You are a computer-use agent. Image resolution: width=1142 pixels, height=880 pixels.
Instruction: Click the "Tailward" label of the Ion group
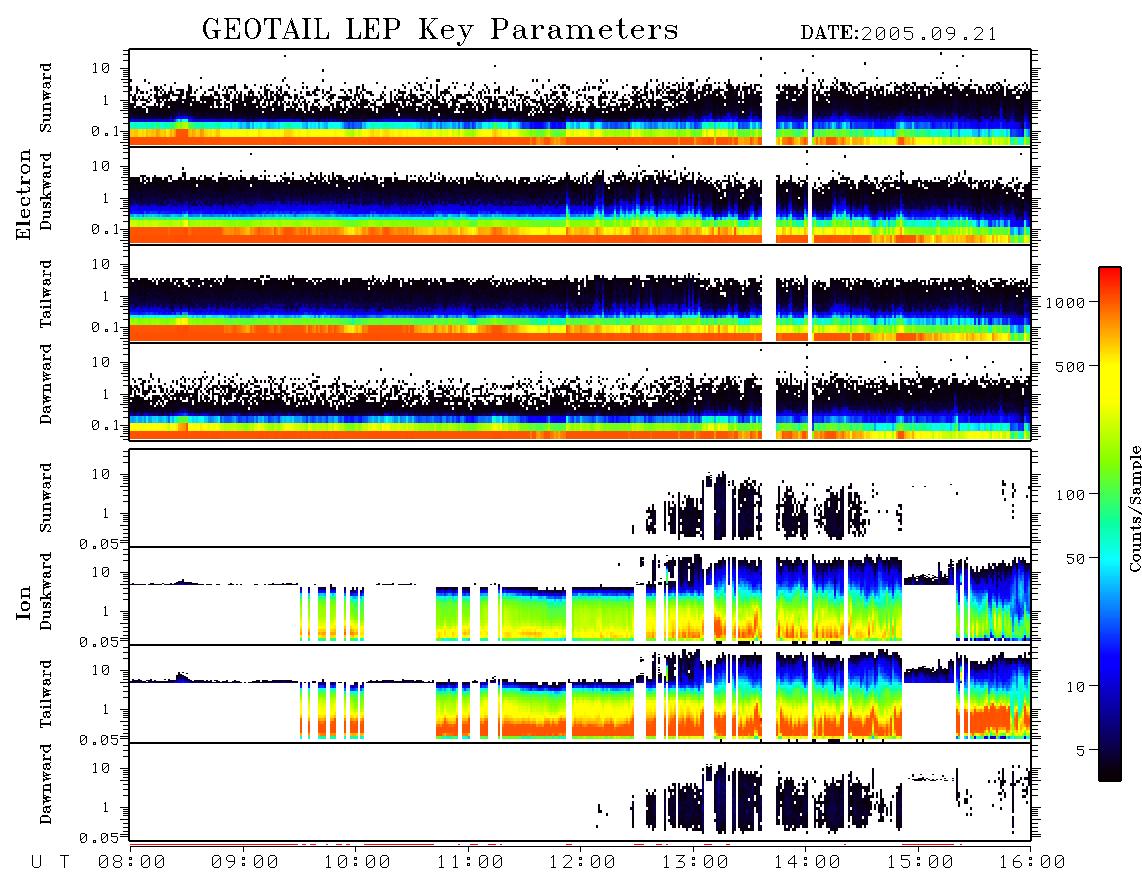[x=46, y=694]
